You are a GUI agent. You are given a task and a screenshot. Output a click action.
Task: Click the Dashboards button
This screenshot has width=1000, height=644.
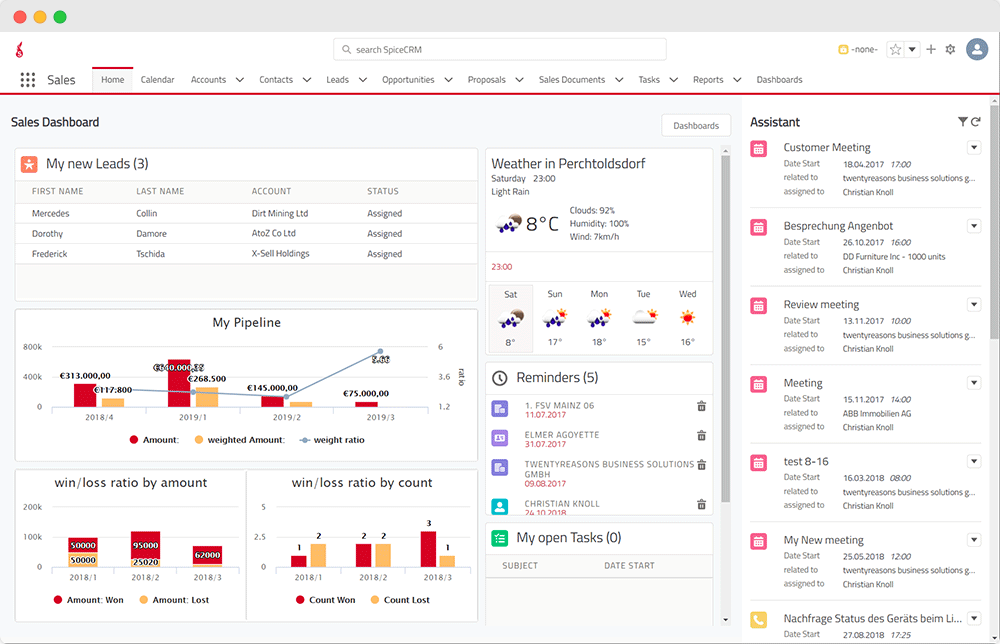[696, 126]
